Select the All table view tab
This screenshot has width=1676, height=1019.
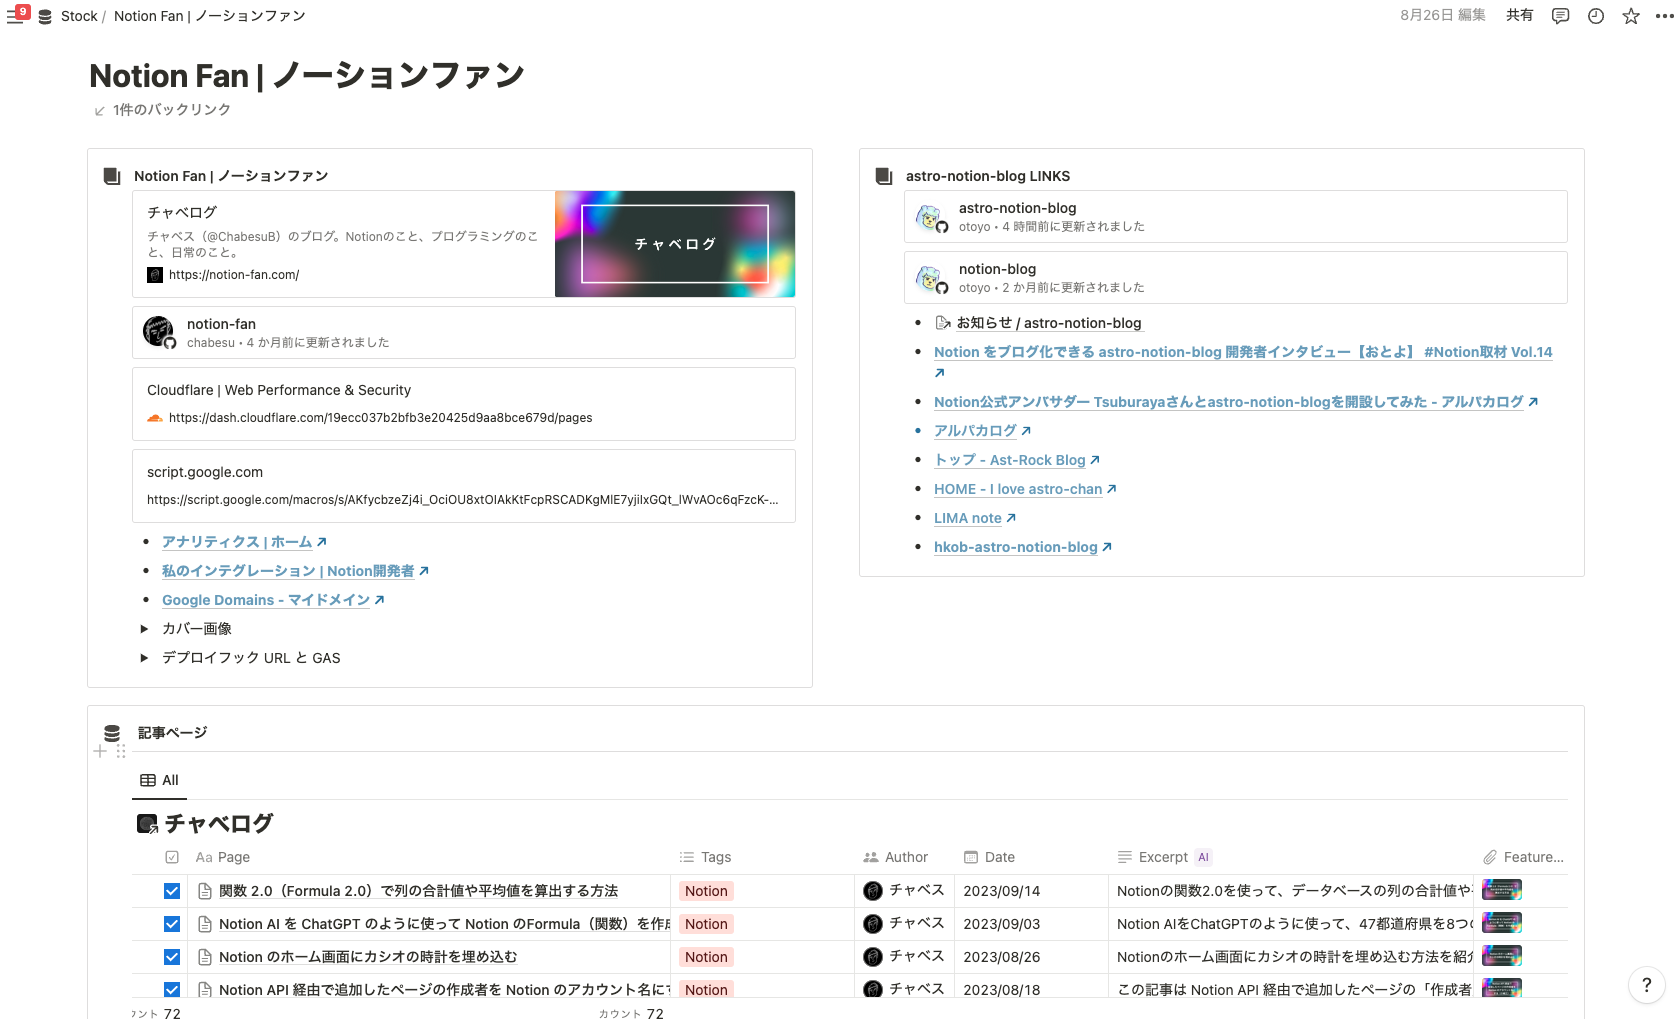(160, 780)
